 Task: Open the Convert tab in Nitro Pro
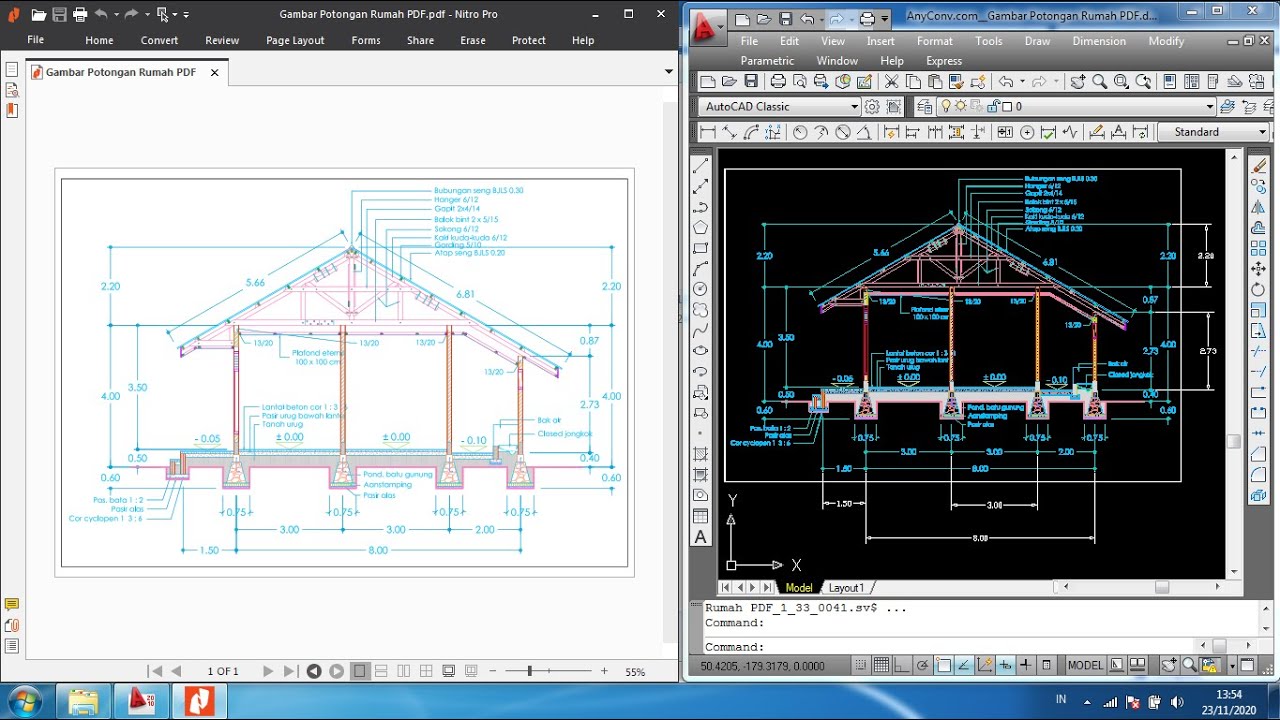click(x=159, y=40)
